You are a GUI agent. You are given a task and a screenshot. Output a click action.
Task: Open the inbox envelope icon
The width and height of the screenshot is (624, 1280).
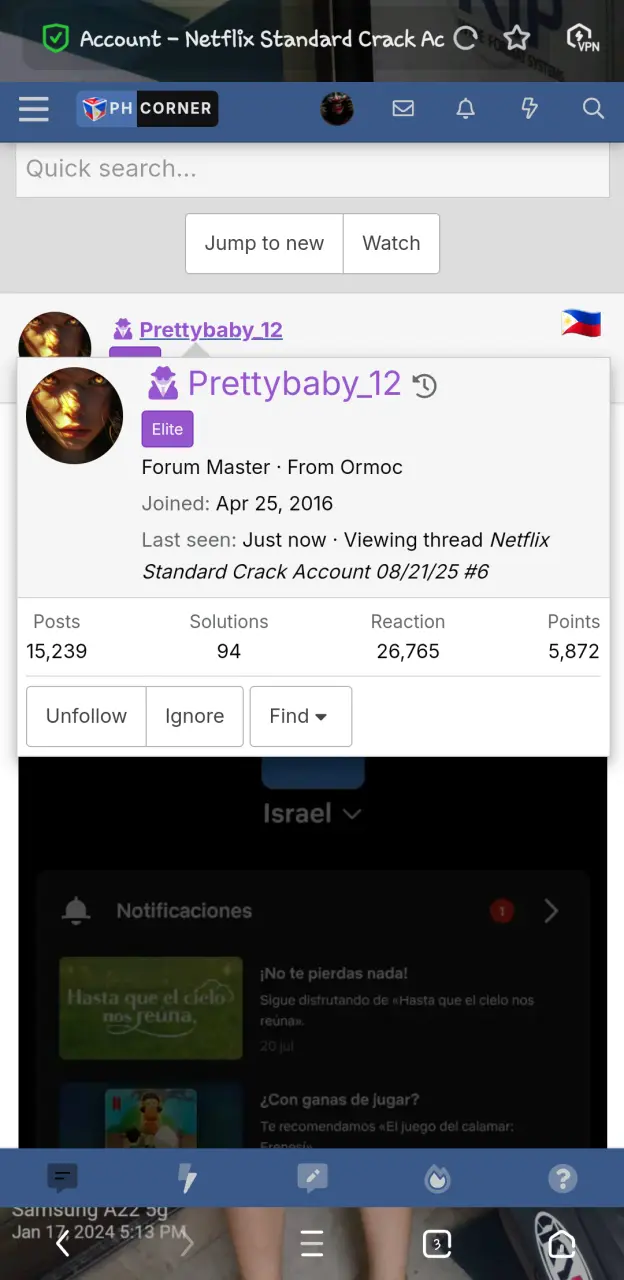[403, 108]
